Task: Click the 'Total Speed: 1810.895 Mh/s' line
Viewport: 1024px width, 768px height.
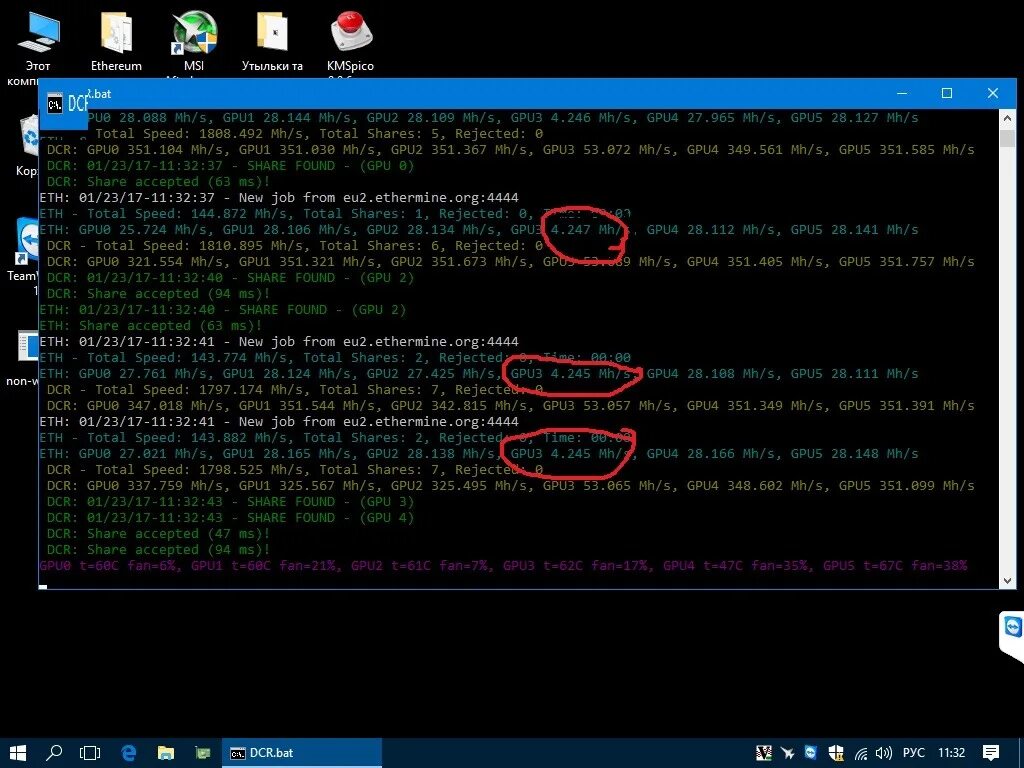Action: (x=295, y=246)
